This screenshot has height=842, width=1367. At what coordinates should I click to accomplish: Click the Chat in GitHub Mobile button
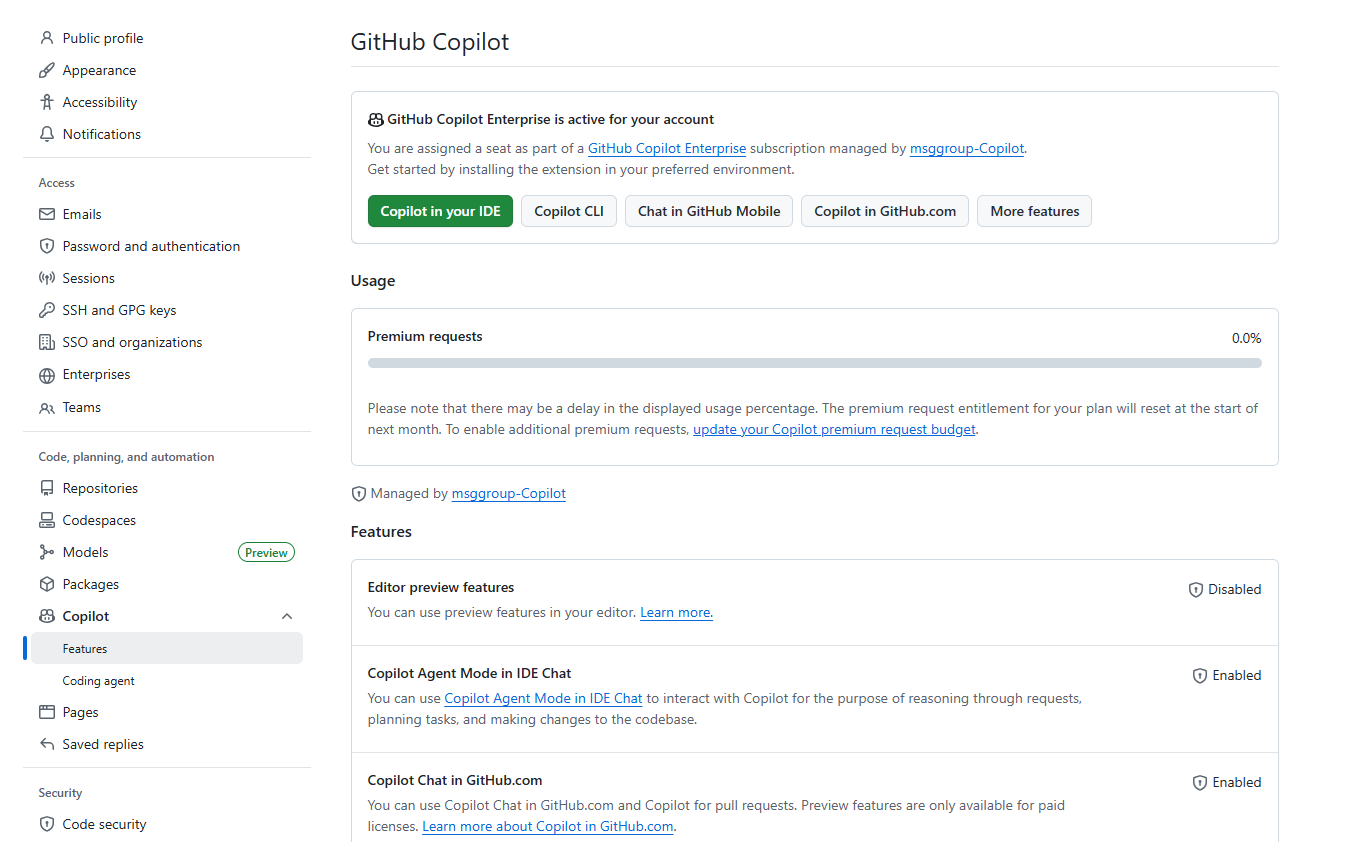709,211
